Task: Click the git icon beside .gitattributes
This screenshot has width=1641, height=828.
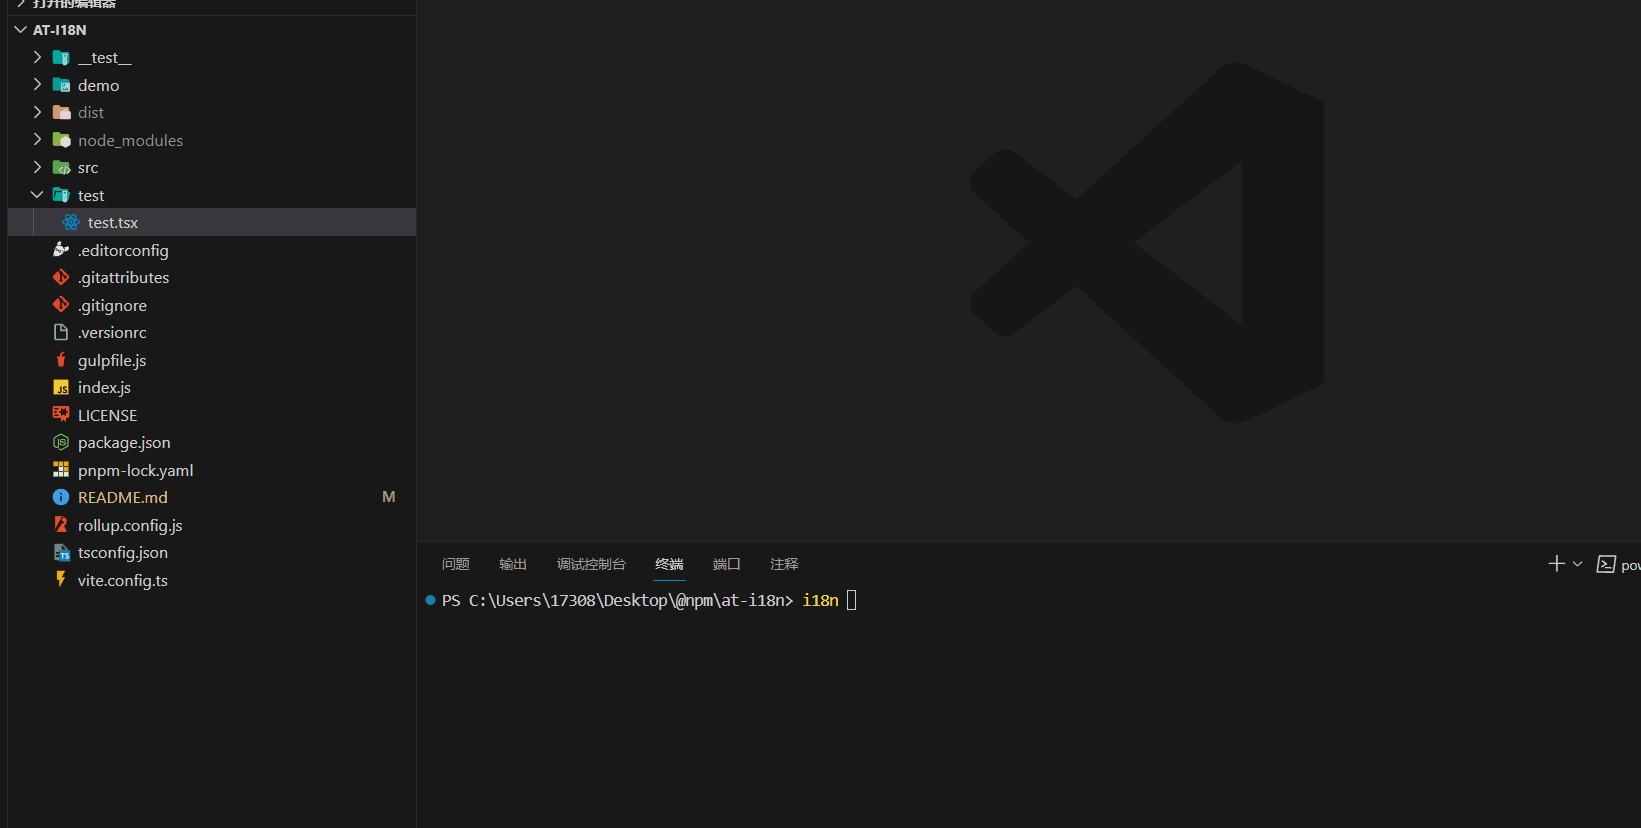Action: click(61, 277)
